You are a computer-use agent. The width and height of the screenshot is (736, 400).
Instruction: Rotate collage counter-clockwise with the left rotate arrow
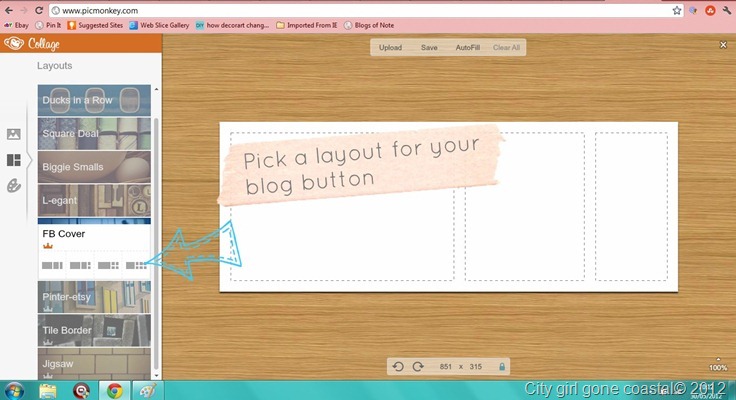point(398,367)
